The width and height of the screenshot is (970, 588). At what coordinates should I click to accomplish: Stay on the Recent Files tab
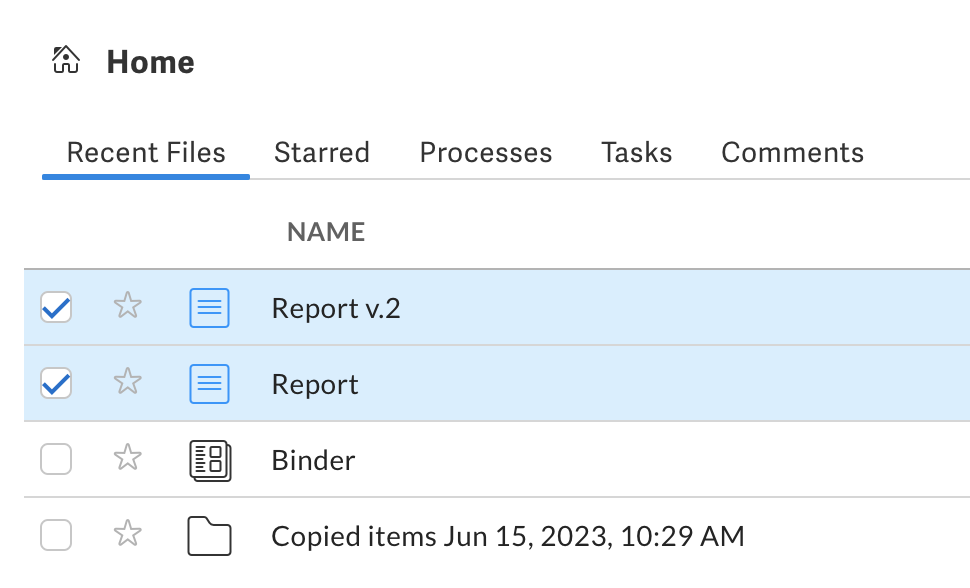[x=145, y=152]
